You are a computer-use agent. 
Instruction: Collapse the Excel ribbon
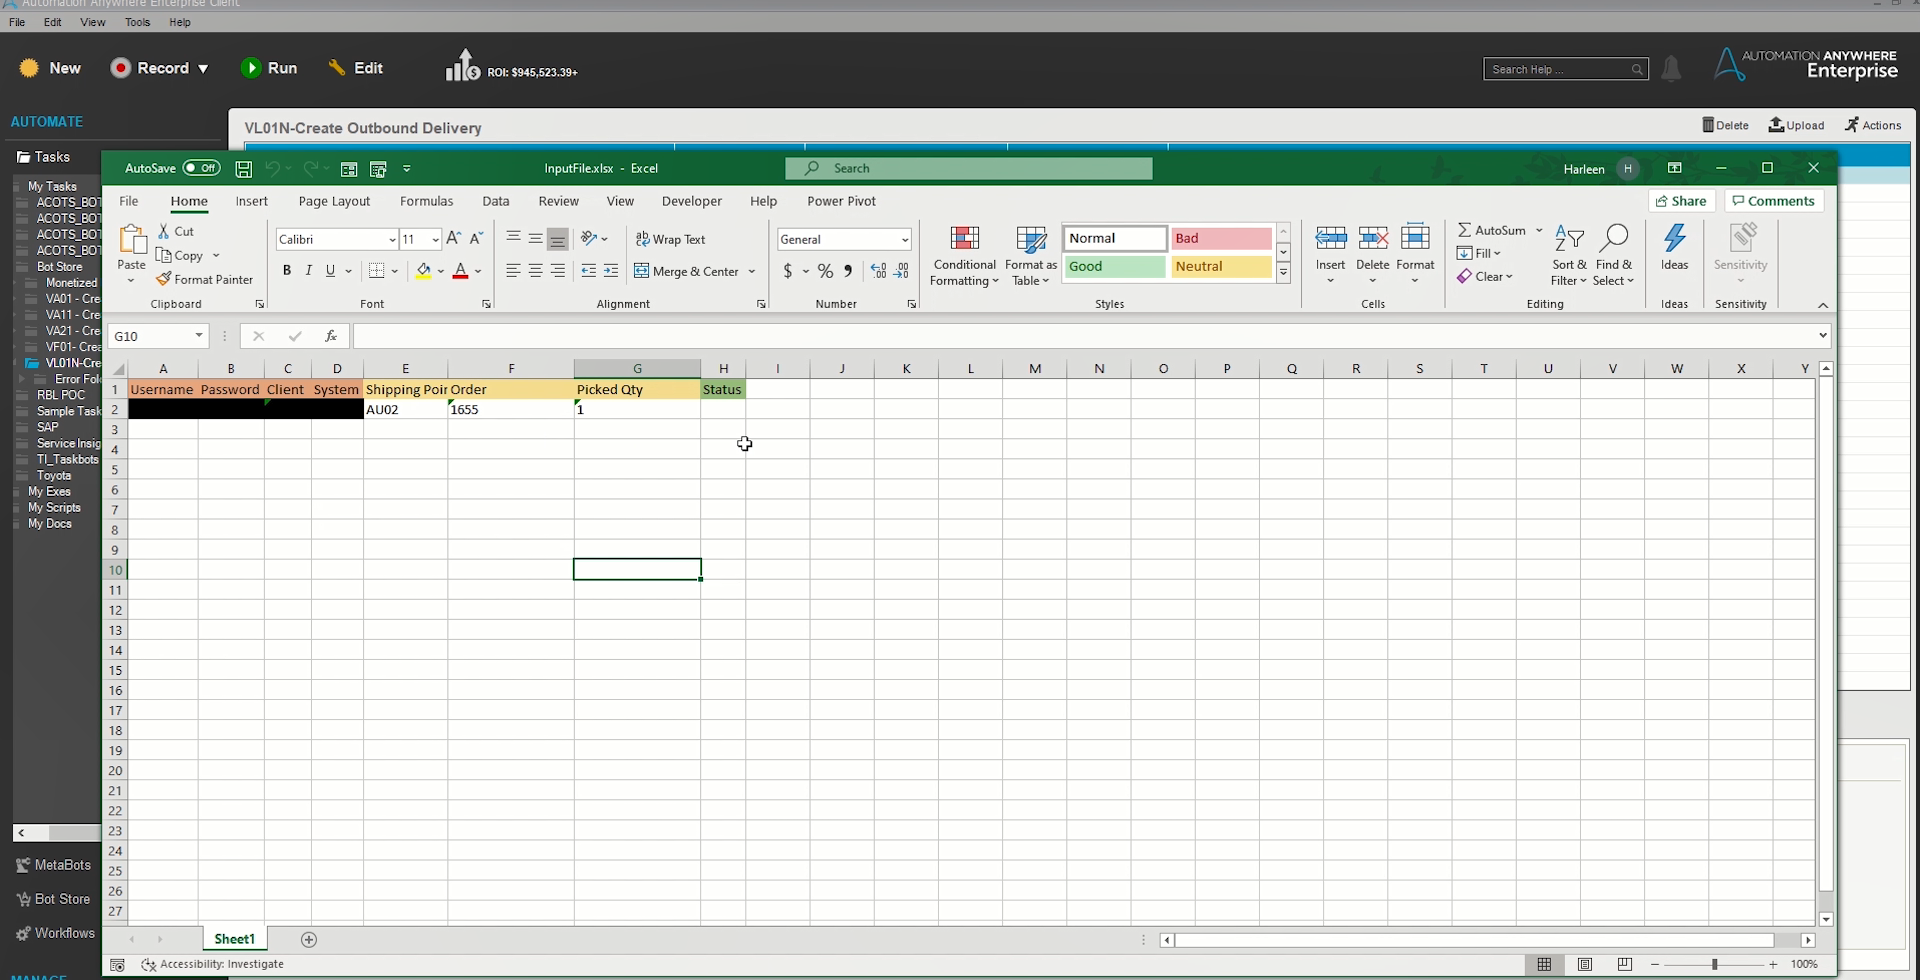tap(1823, 305)
